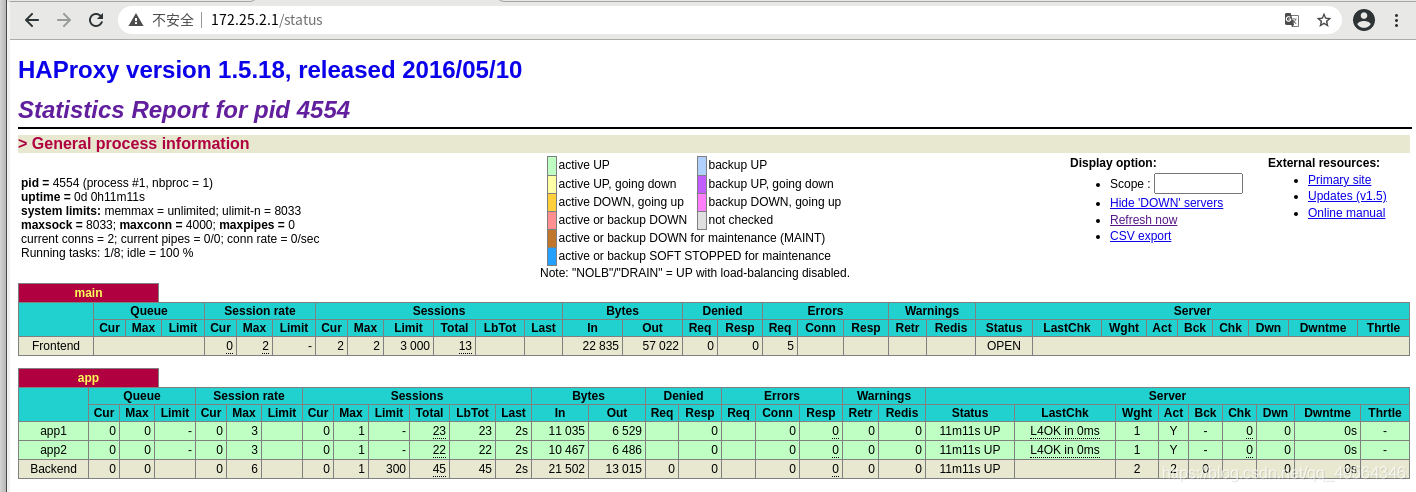Open the browser three-dot menu
1416x492 pixels.
coord(1396,20)
